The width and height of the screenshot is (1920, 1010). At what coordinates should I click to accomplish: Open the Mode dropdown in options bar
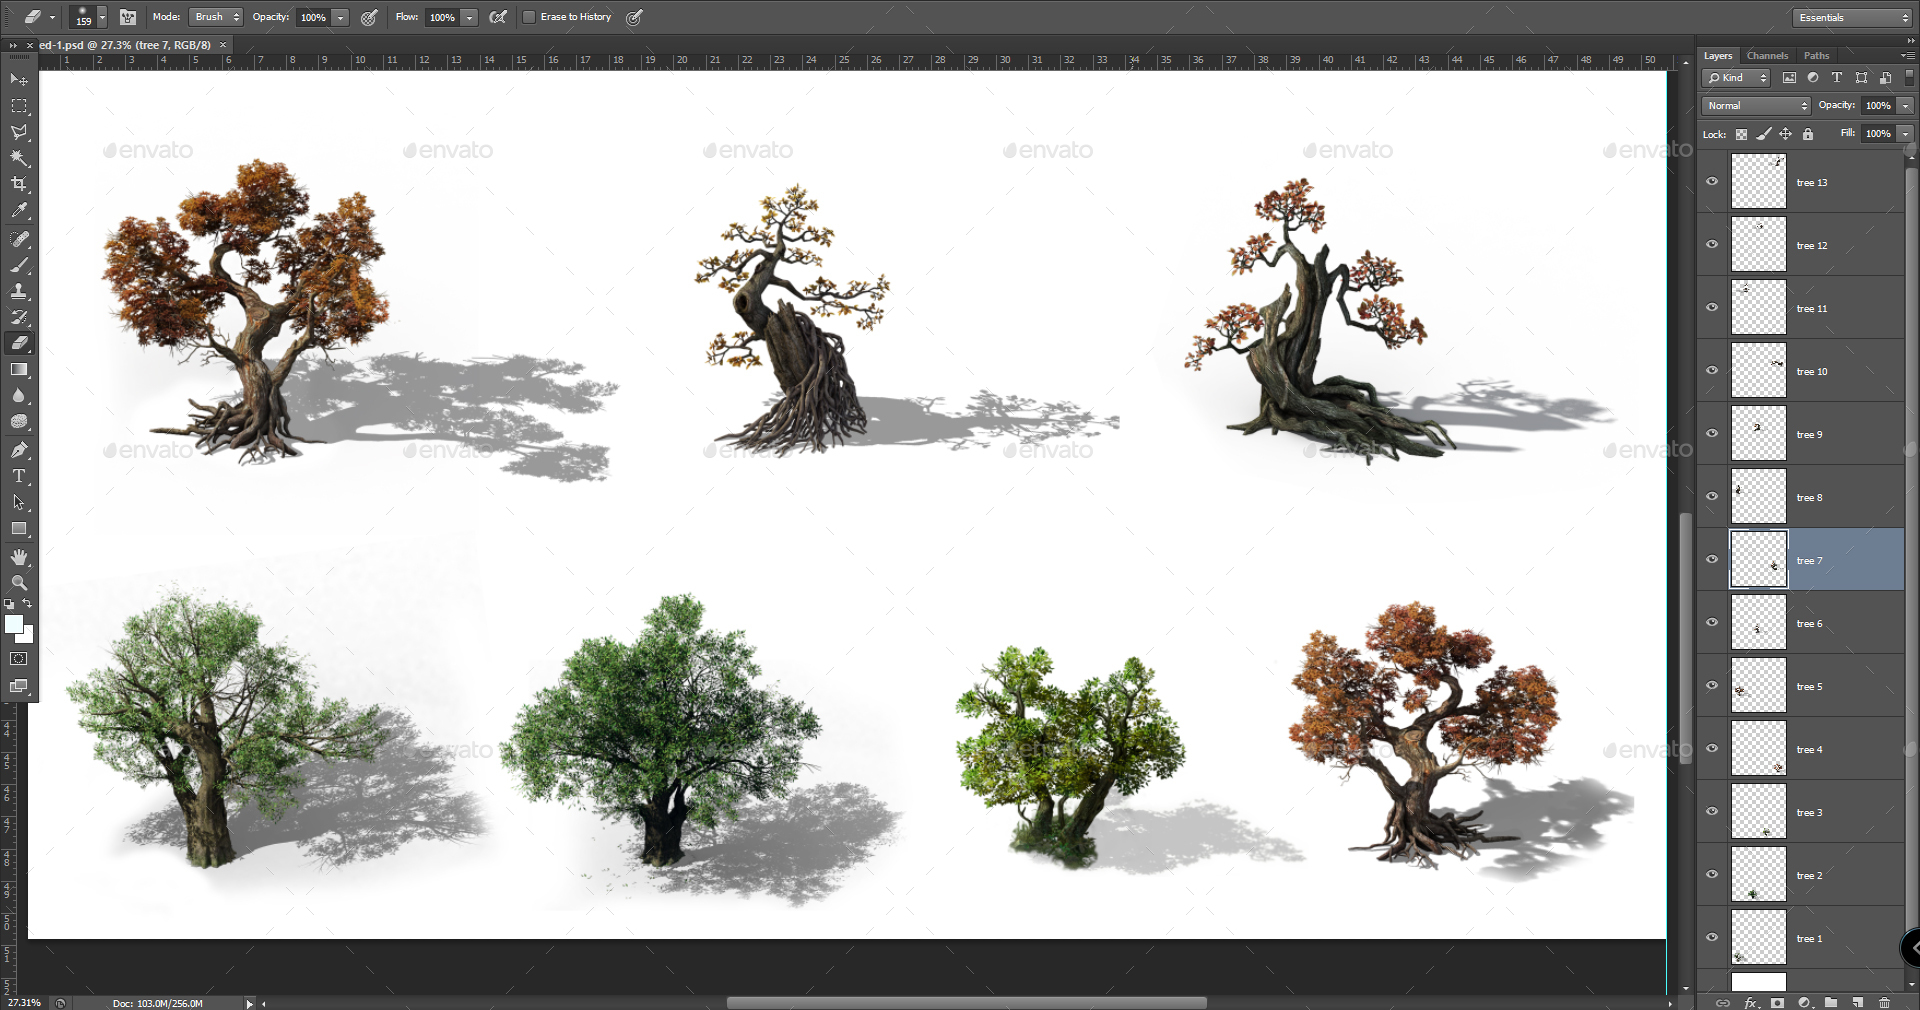215,16
